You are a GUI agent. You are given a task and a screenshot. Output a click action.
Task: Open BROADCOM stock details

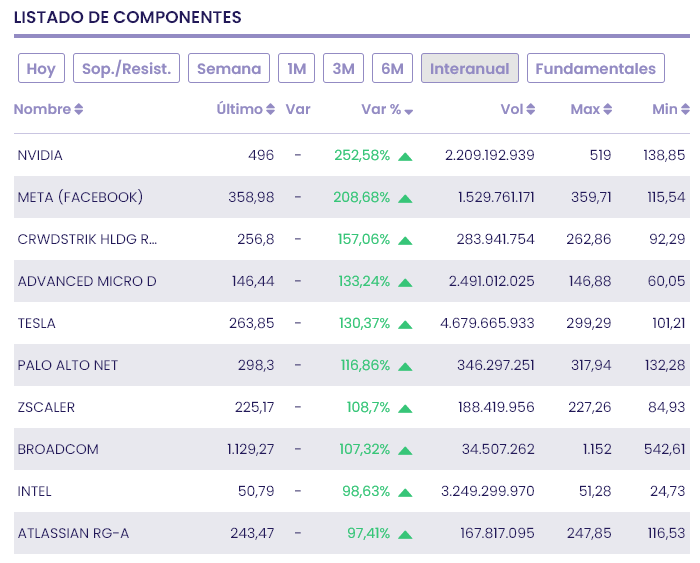58,450
